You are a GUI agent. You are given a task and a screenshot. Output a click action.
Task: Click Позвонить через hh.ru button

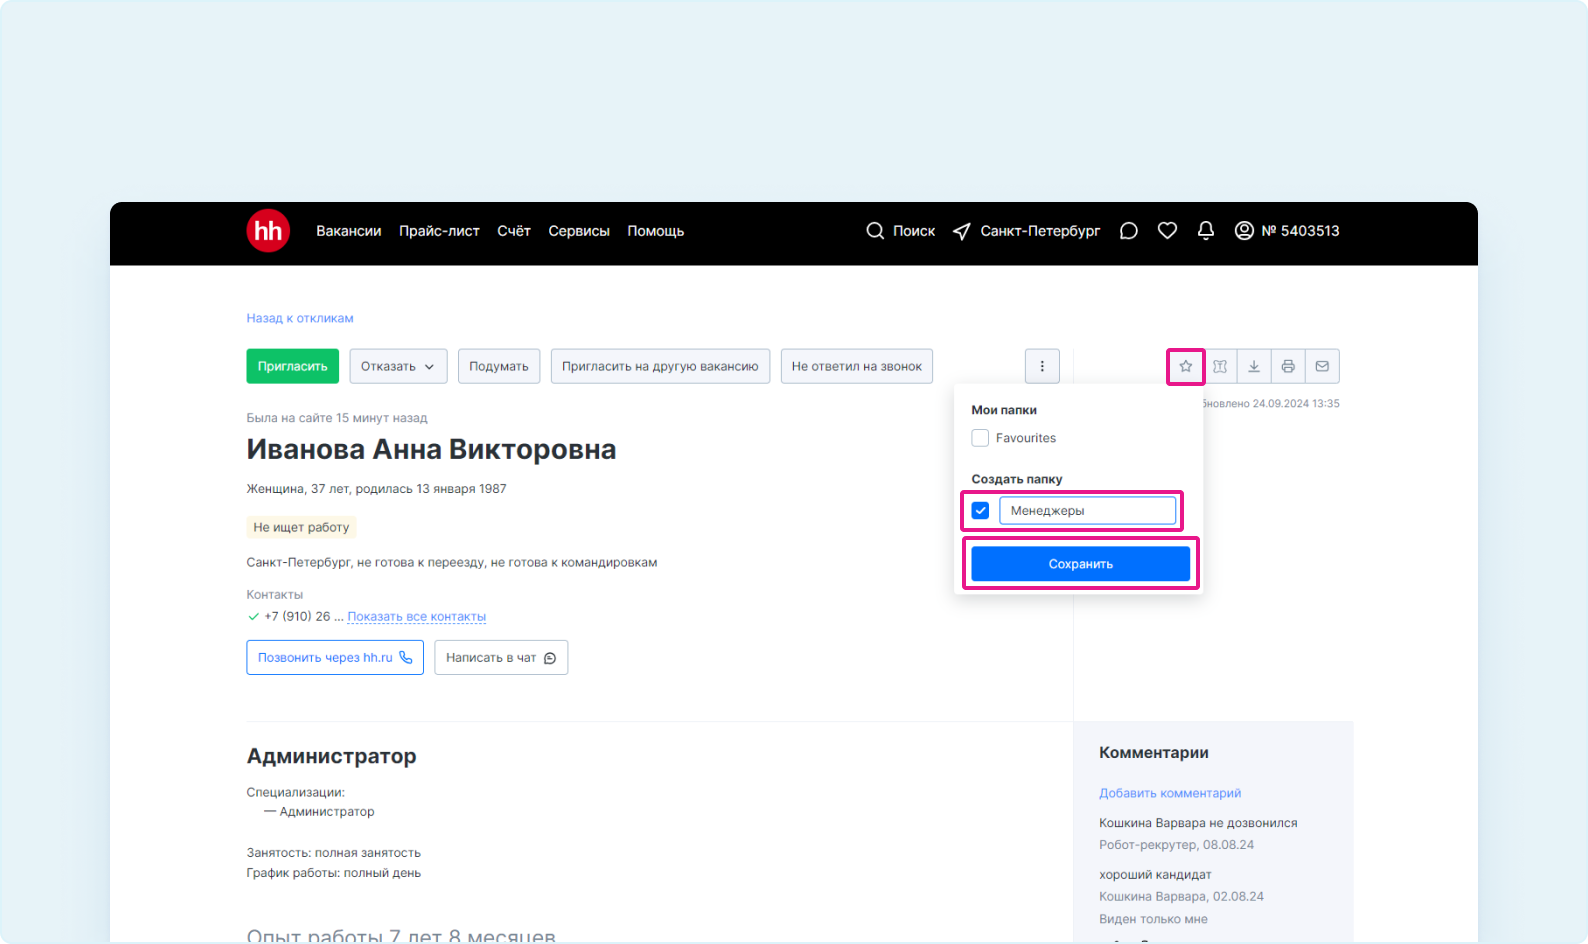coord(335,658)
